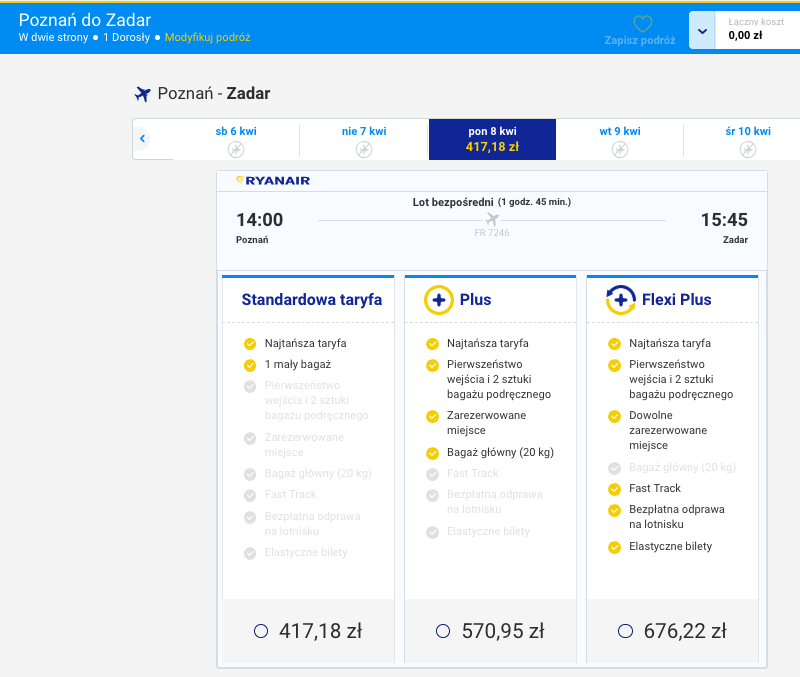Click the heart icon above Zapisz podróż
800x677 pixels.
pyautogui.click(x=642, y=23)
